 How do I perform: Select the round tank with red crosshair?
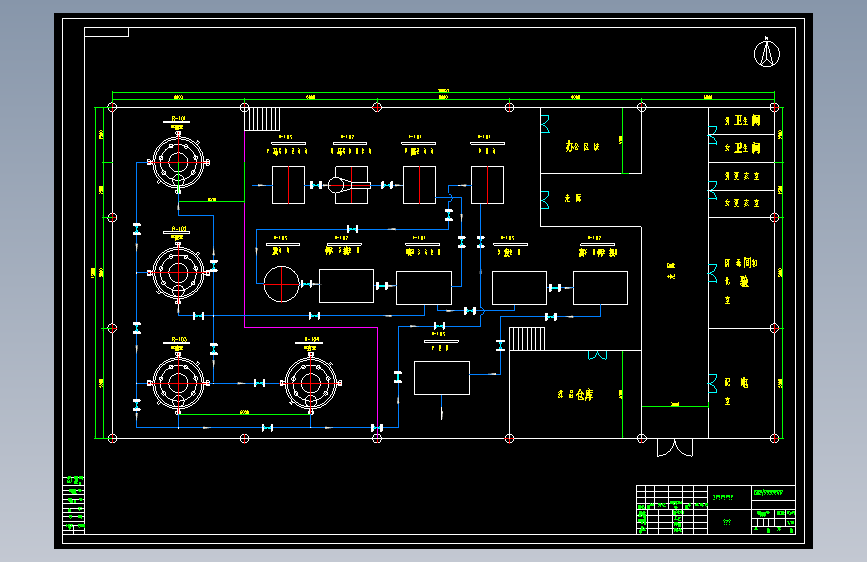point(281,284)
